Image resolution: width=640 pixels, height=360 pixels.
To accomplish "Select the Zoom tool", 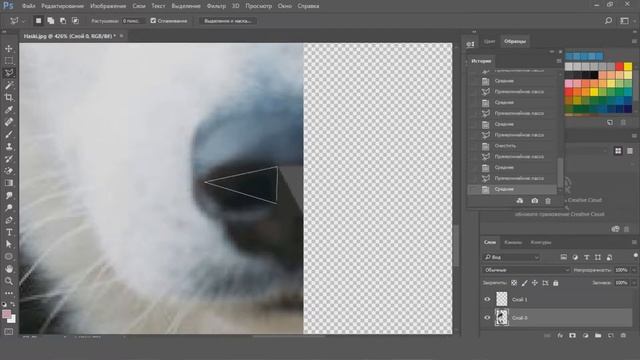I will [x=9, y=281].
